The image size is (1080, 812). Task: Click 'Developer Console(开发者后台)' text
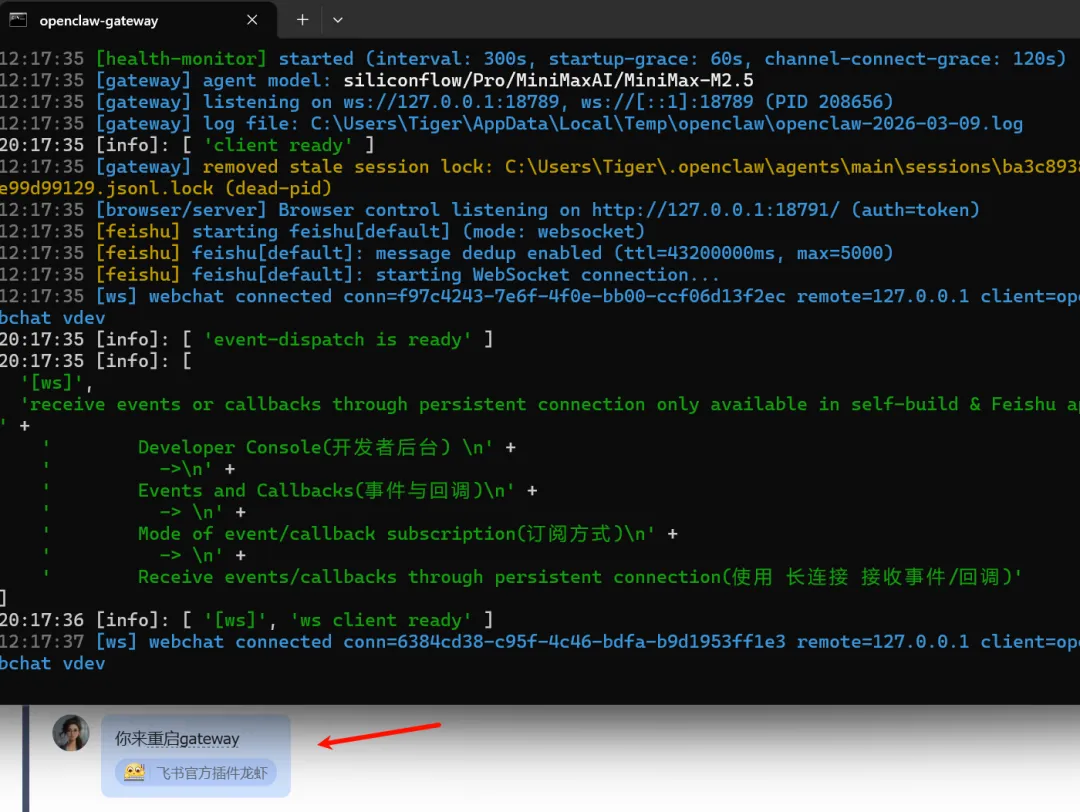pyautogui.click(x=294, y=448)
